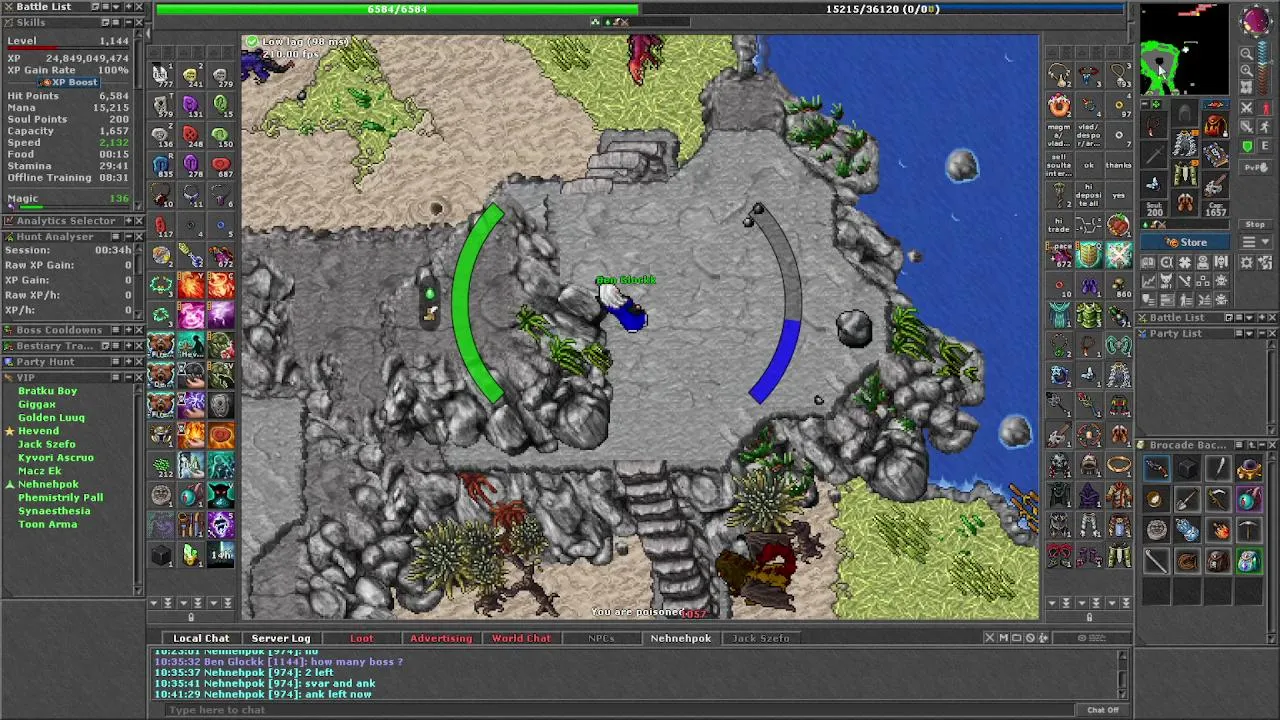Click the XP Boost button

coord(69,82)
